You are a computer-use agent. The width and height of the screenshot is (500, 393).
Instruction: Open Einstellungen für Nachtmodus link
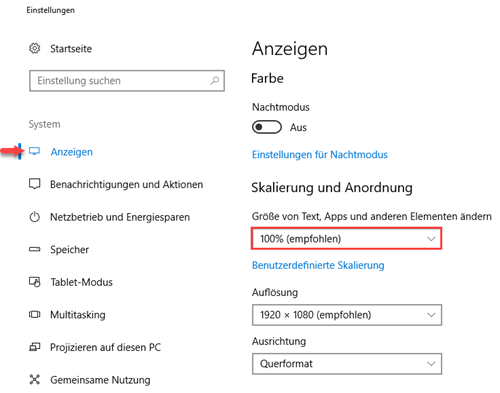(320, 155)
